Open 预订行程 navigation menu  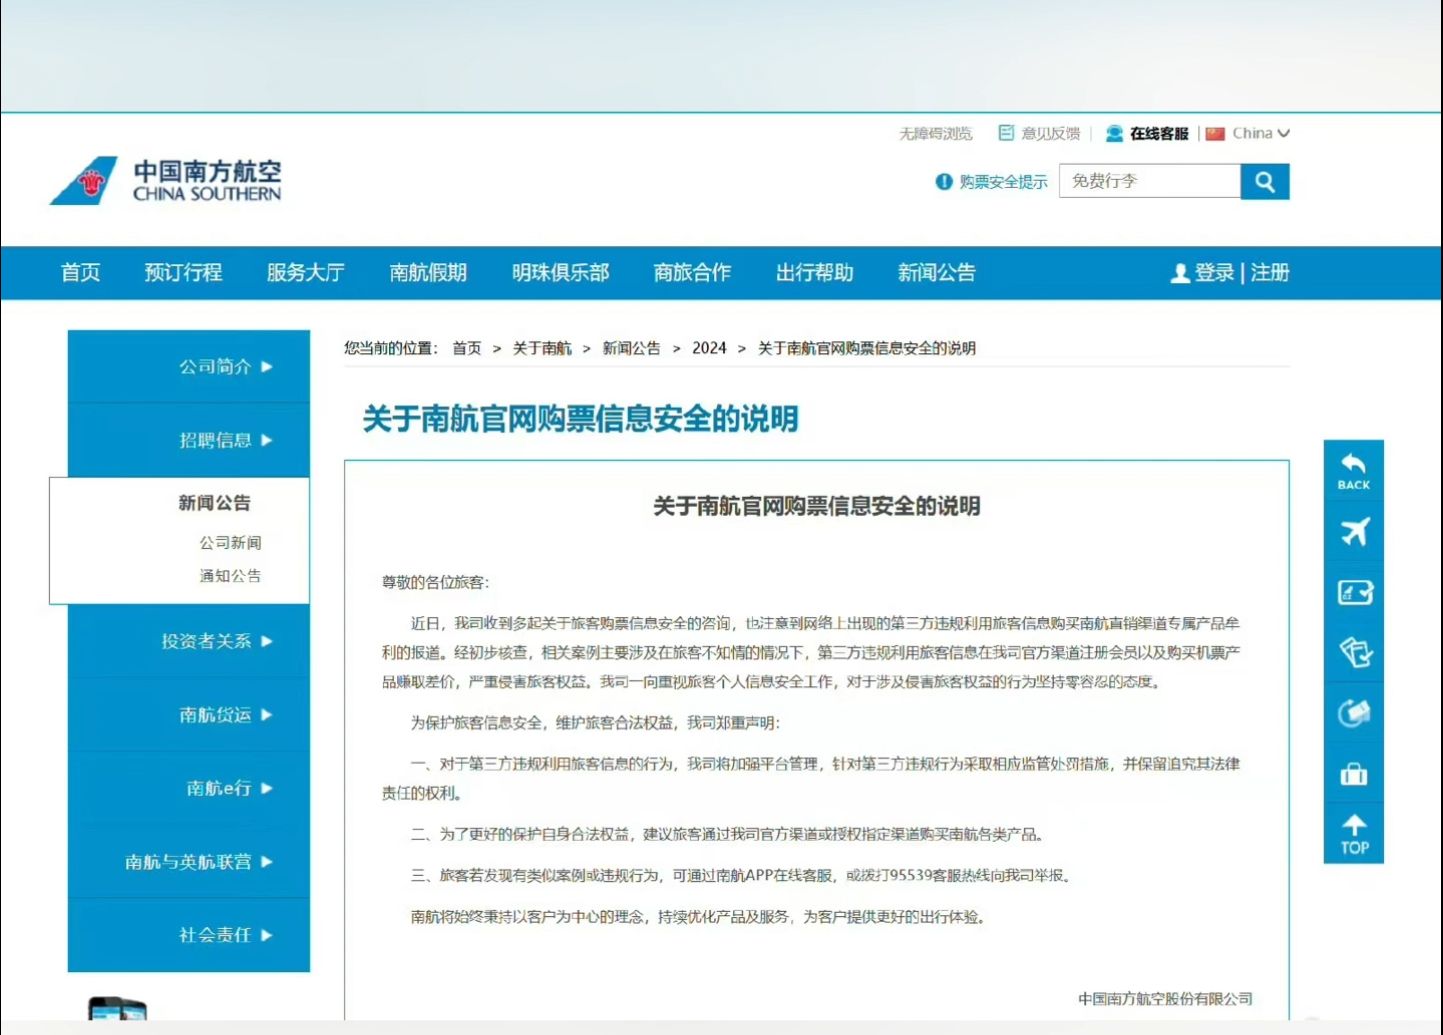[x=183, y=273]
